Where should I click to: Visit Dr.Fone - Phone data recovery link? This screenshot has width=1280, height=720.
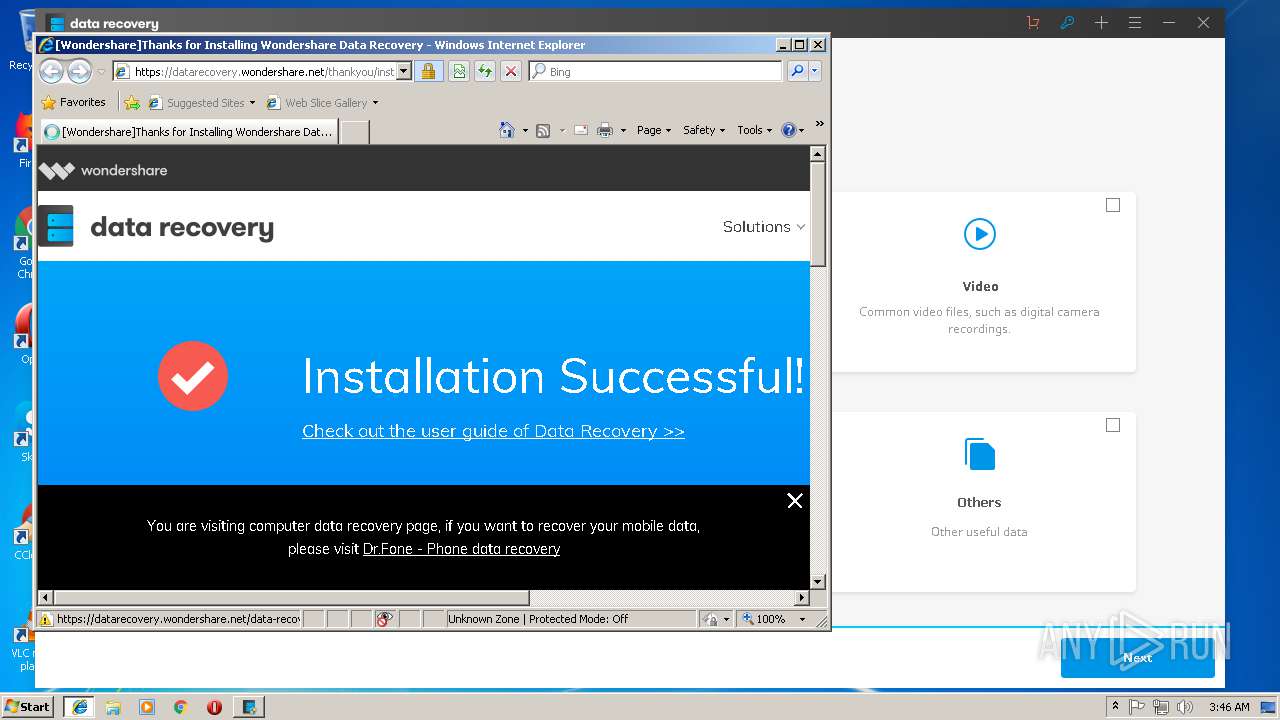pyautogui.click(x=461, y=549)
